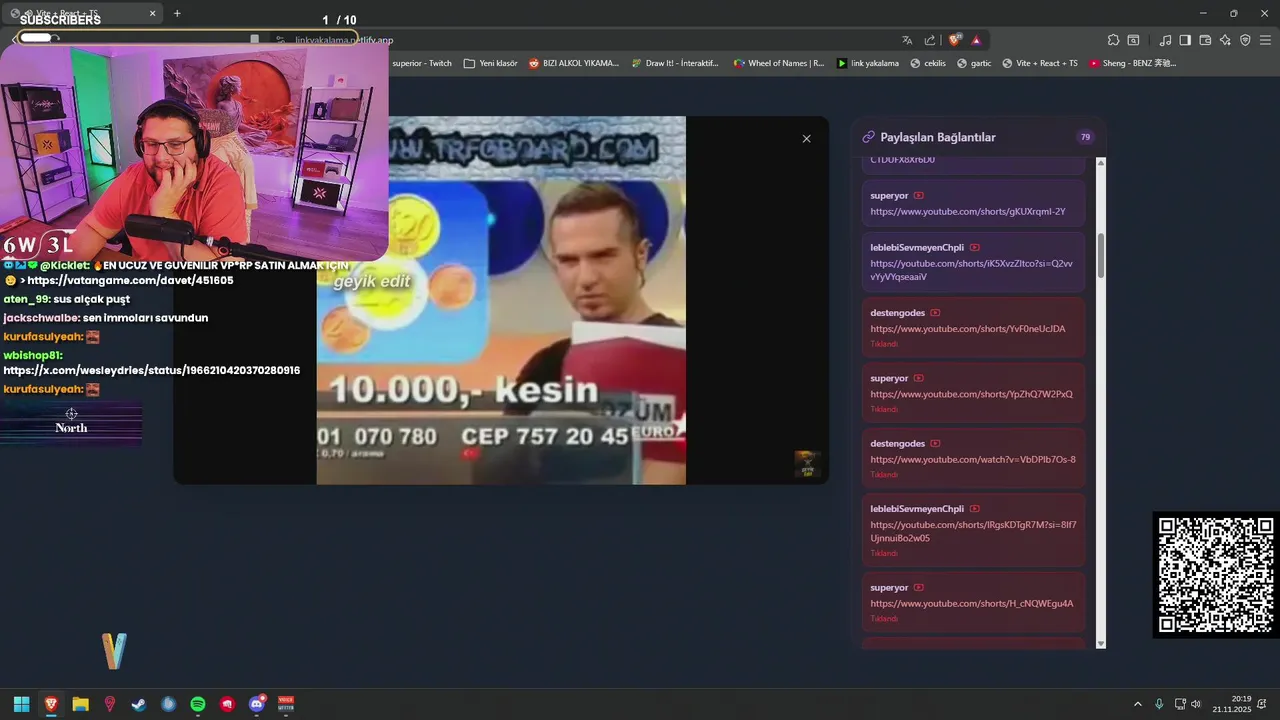Open gartic bookmark
The image size is (1280, 720).
(x=974, y=63)
